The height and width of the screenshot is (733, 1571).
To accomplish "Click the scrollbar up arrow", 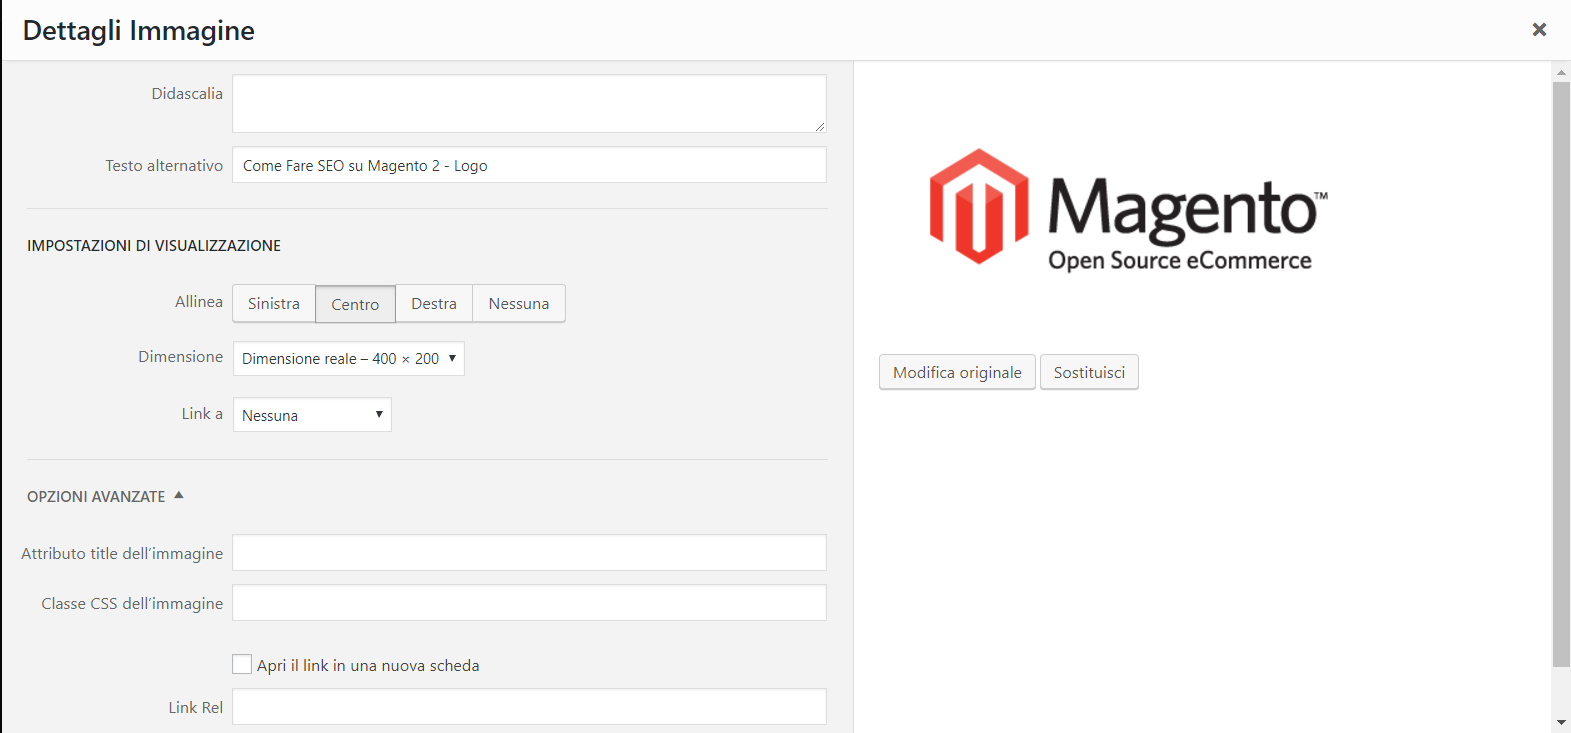I will click(x=1561, y=72).
